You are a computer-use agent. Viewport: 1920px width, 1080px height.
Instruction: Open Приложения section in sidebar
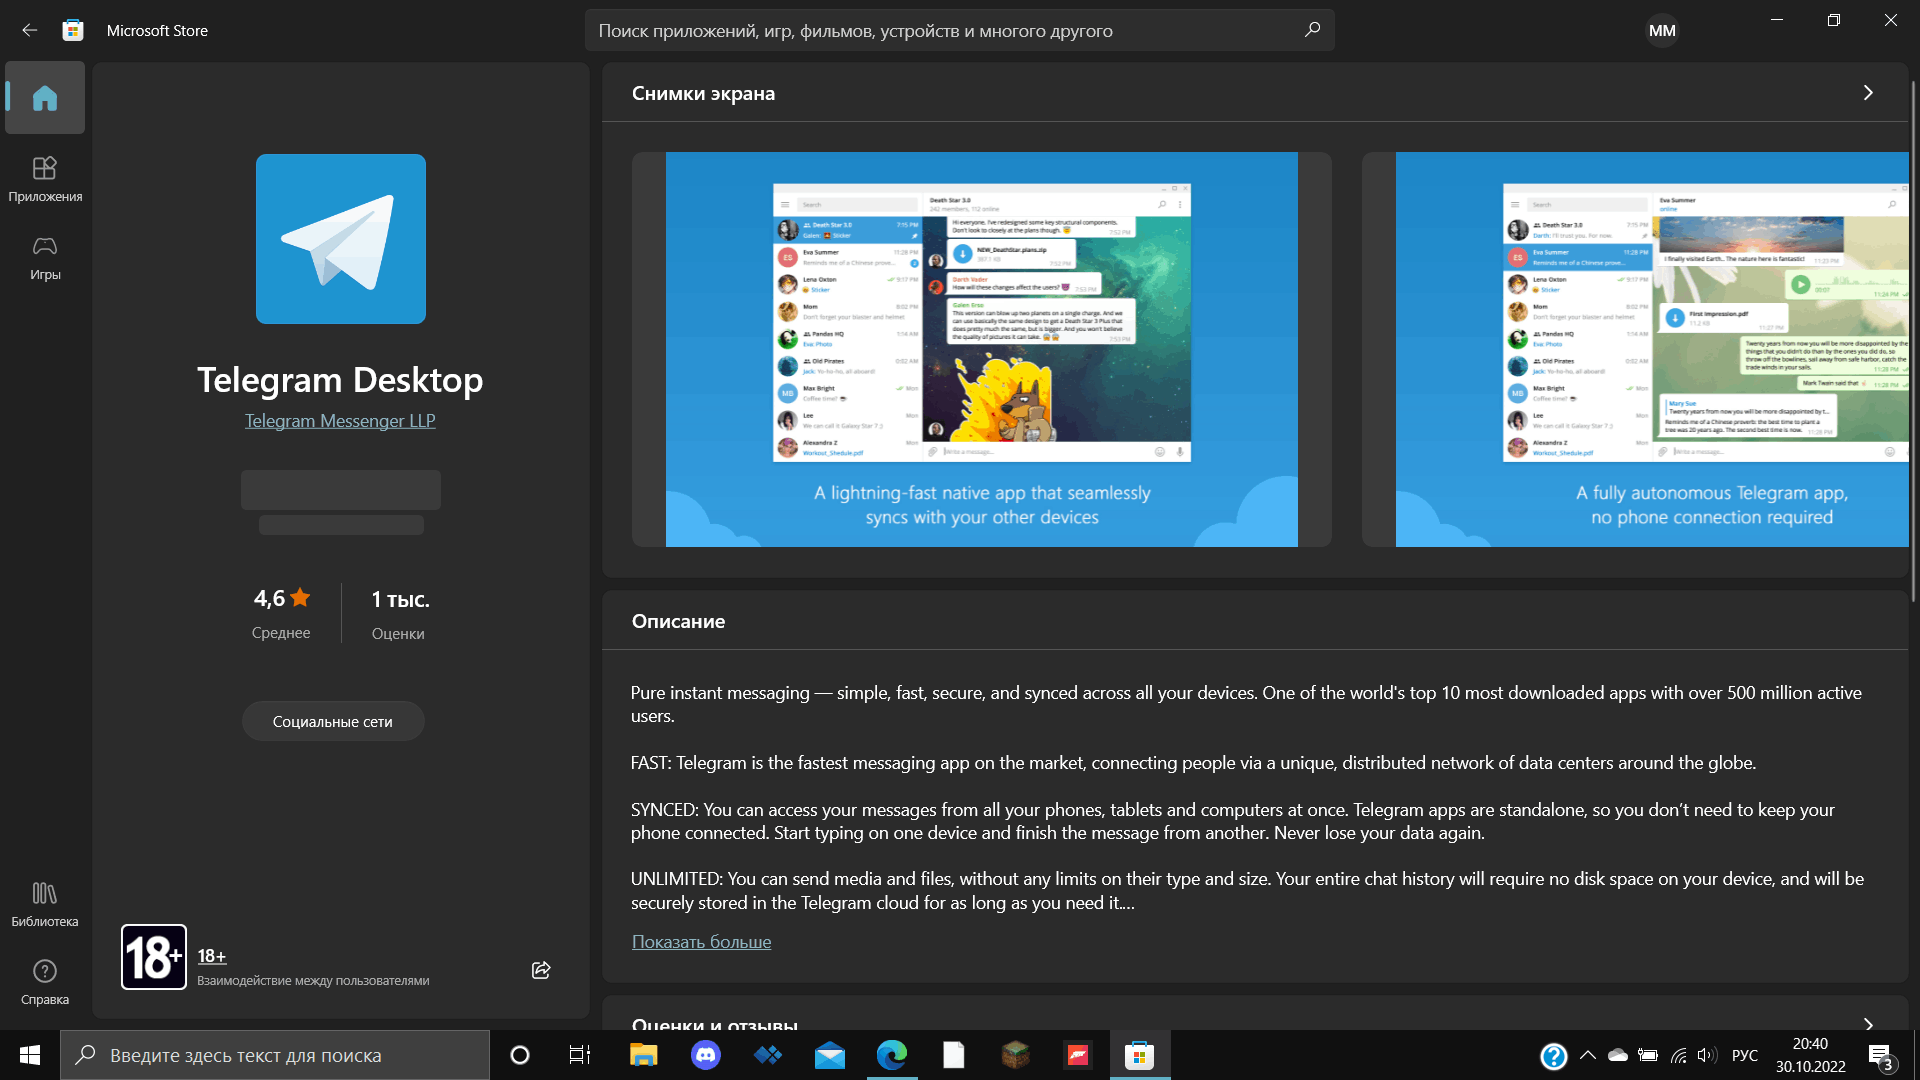click(x=45, y=179)
